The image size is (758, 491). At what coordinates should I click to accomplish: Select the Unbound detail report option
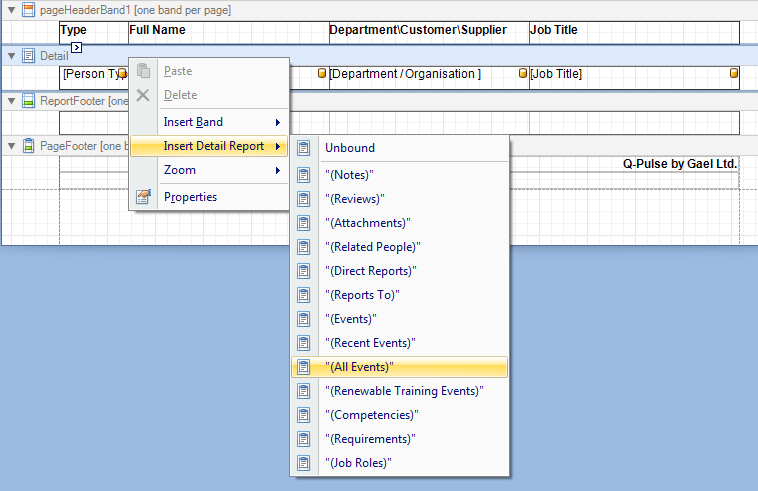pyautogui.click(x=400, y=148)
